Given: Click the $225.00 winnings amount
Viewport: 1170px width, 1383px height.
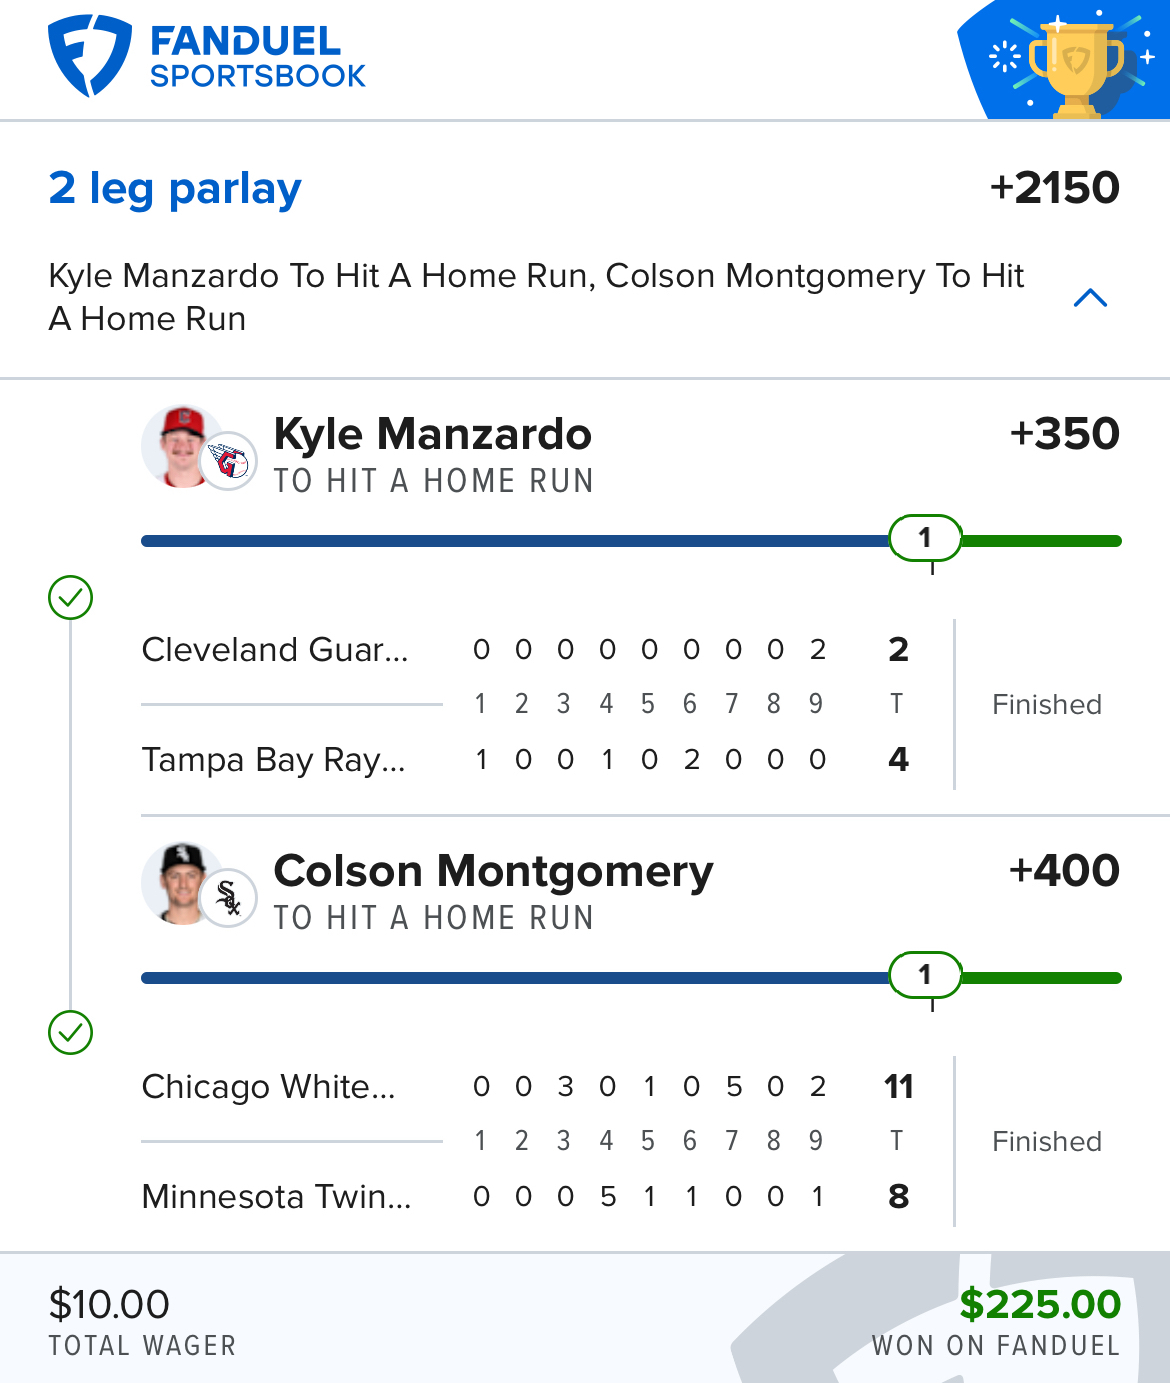Looking at the screenshot, I should click(1040, 1304).
